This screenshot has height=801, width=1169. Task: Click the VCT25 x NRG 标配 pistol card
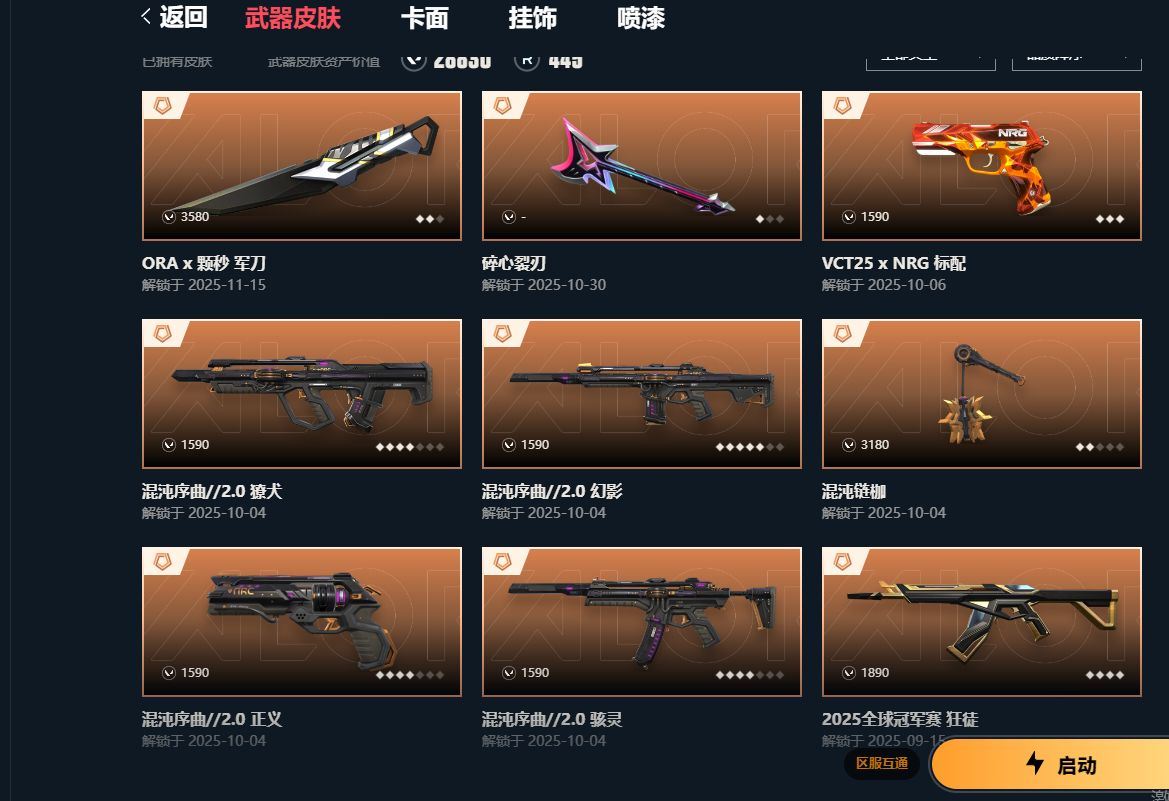982,166
